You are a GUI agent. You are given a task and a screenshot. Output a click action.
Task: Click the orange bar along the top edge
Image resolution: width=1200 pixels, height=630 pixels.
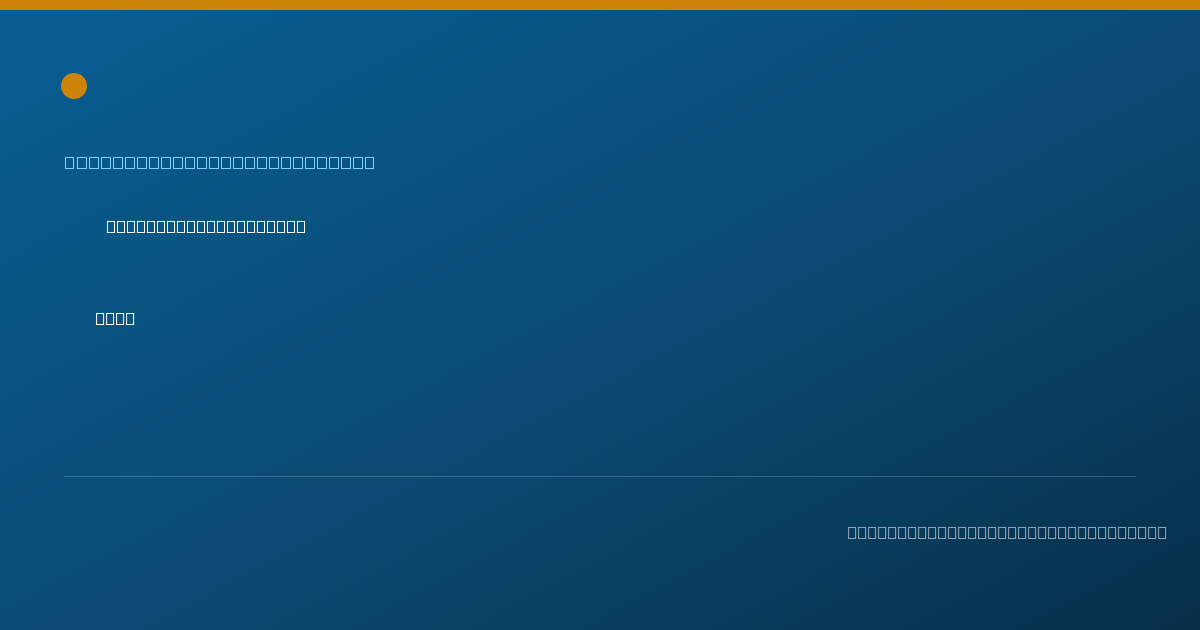(600, 5)
